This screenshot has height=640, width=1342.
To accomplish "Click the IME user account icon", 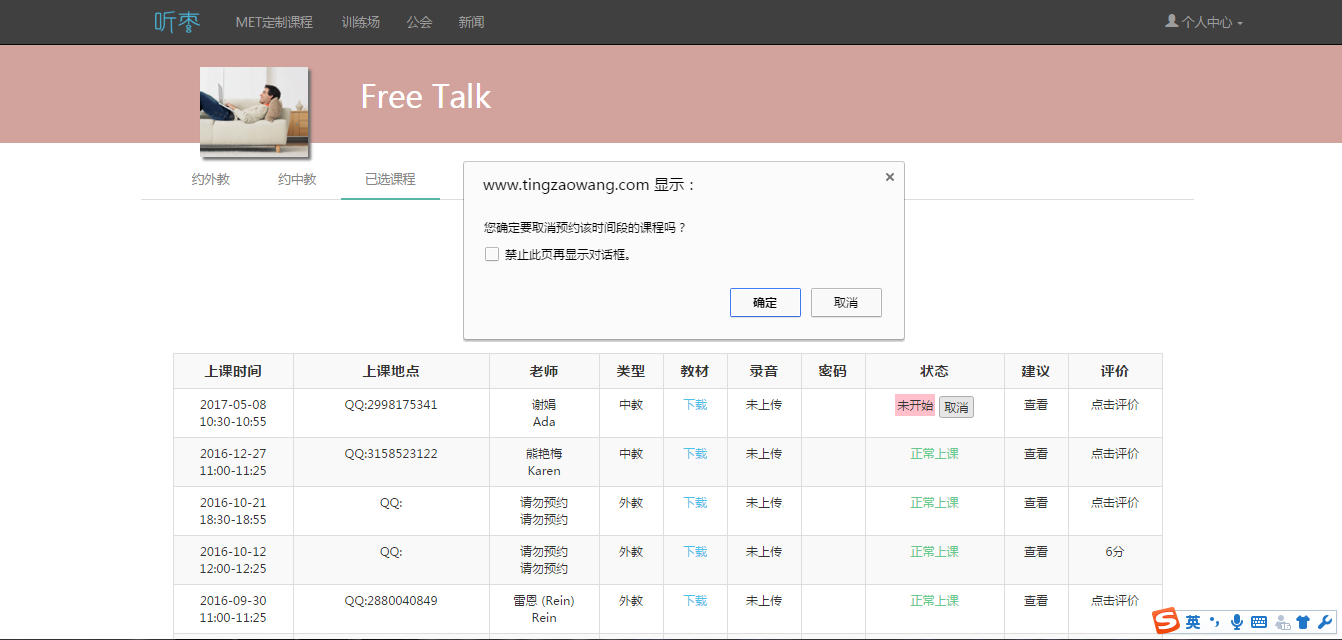I will coord(1282,622).
